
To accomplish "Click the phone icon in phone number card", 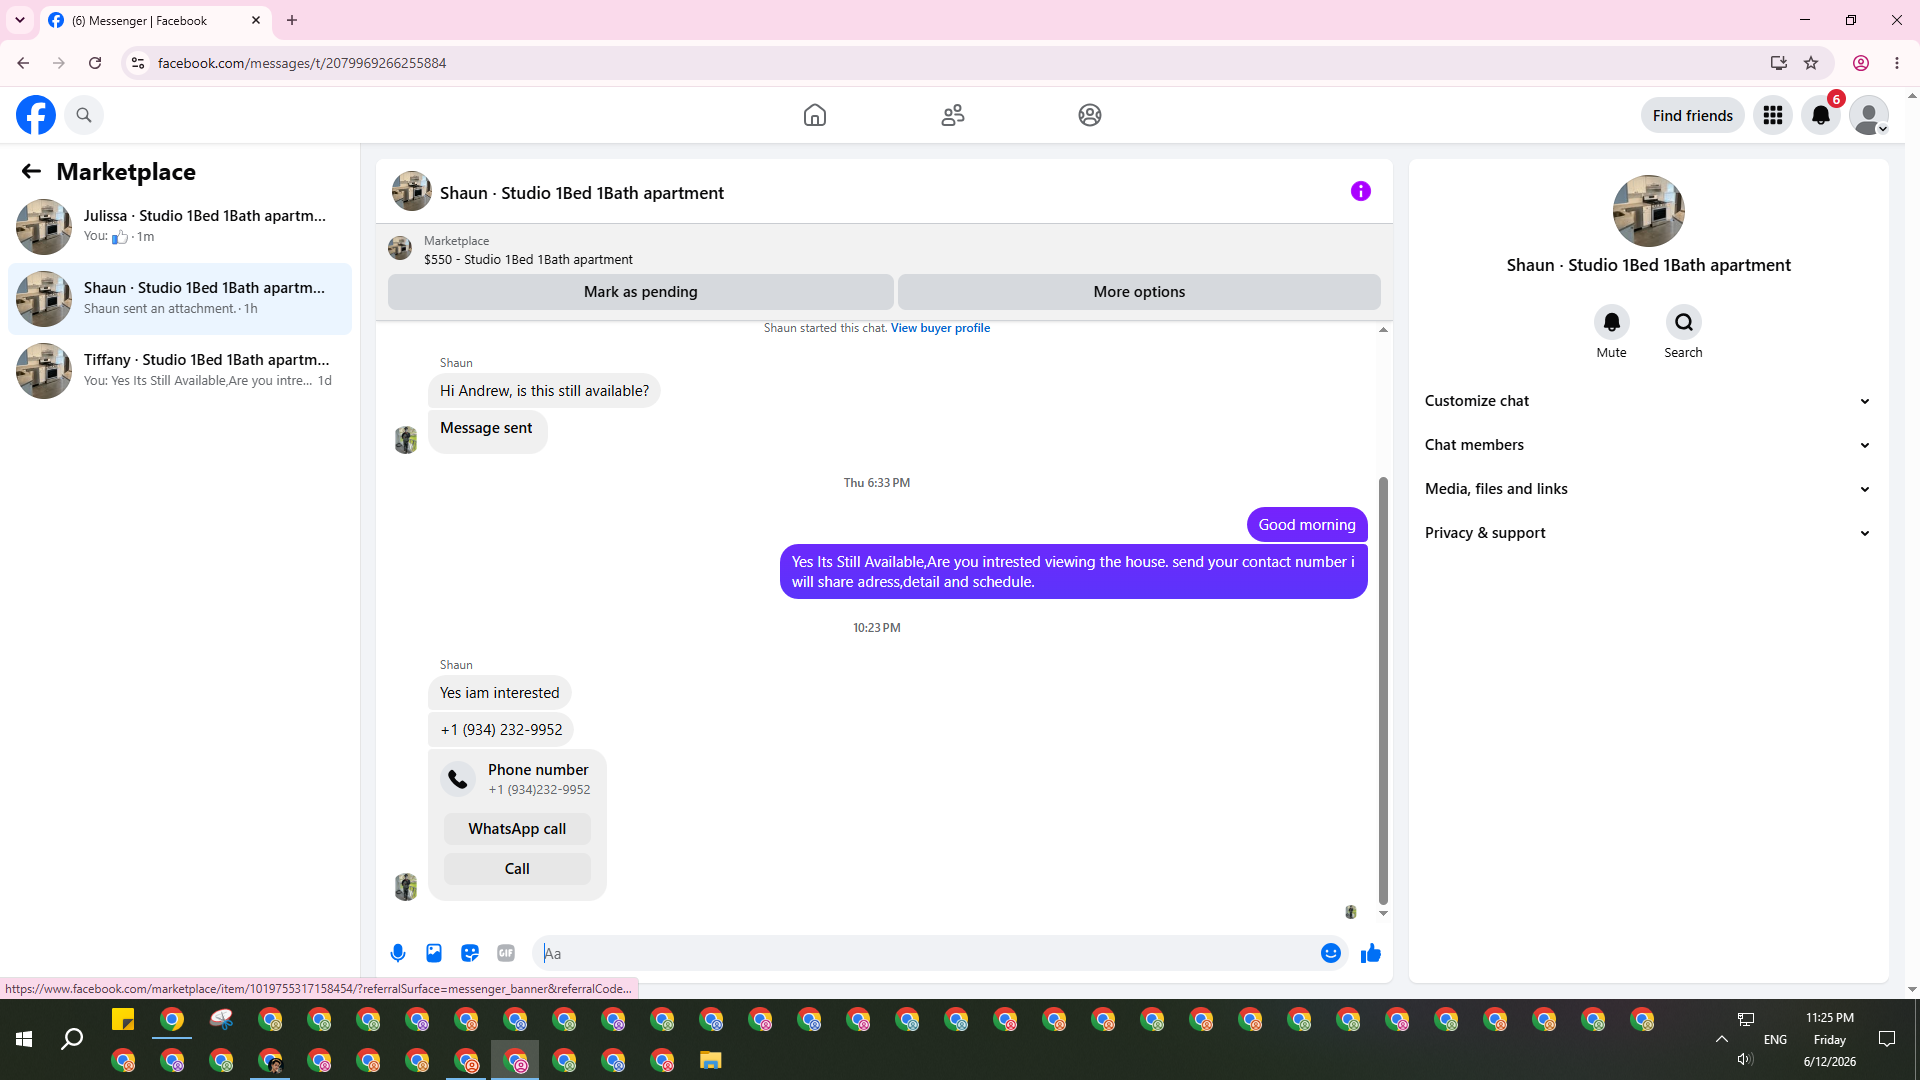I will 458,779.
